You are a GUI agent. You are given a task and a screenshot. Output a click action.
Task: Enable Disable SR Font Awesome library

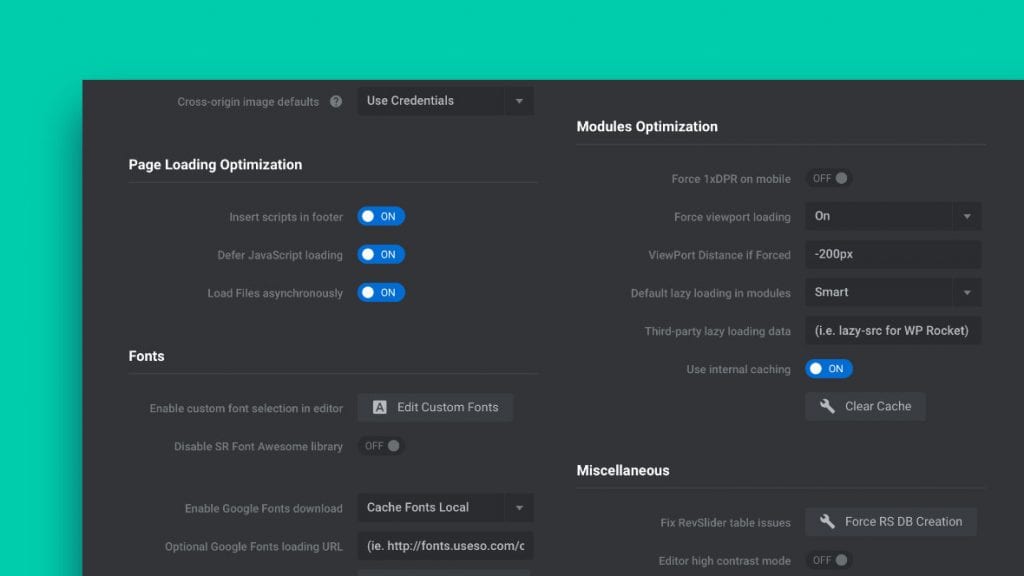coord(380,446)
